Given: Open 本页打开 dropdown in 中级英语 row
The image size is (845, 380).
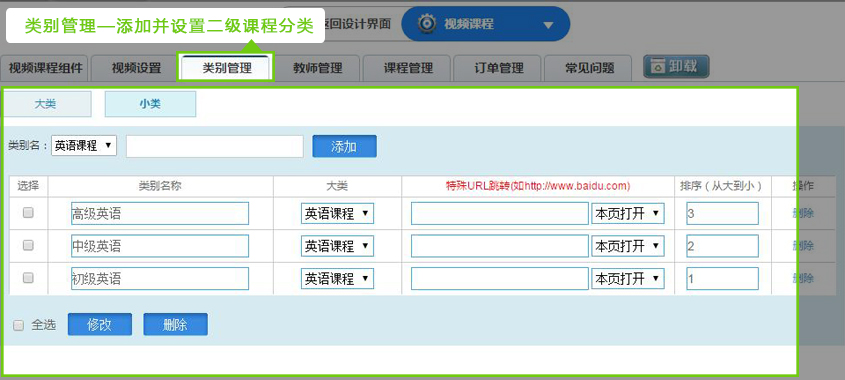Looking at the screenshot, I should 628,246.
